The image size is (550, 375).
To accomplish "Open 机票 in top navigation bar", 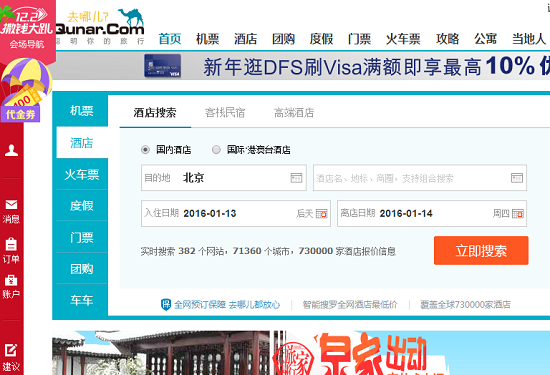I will coord(208,39).
